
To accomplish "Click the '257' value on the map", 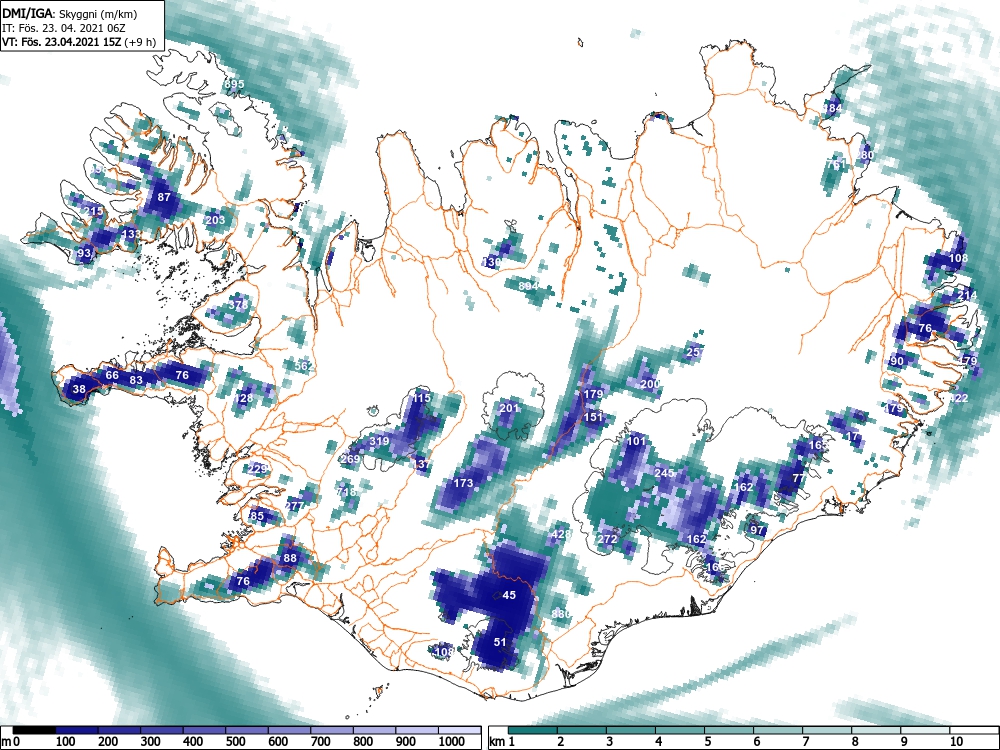I will pos(696,352).
